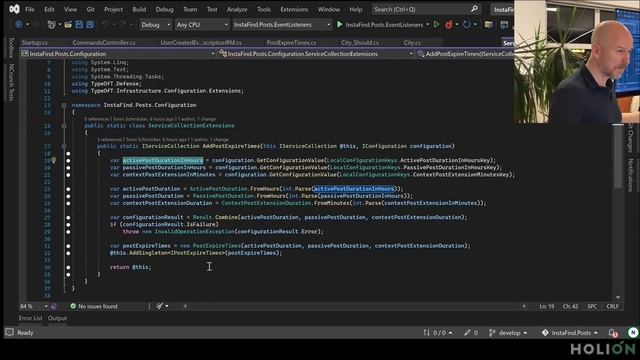Screen dimensions: 640x360
Task: Click the code cleanup broom icon
Action: [160, 306]
